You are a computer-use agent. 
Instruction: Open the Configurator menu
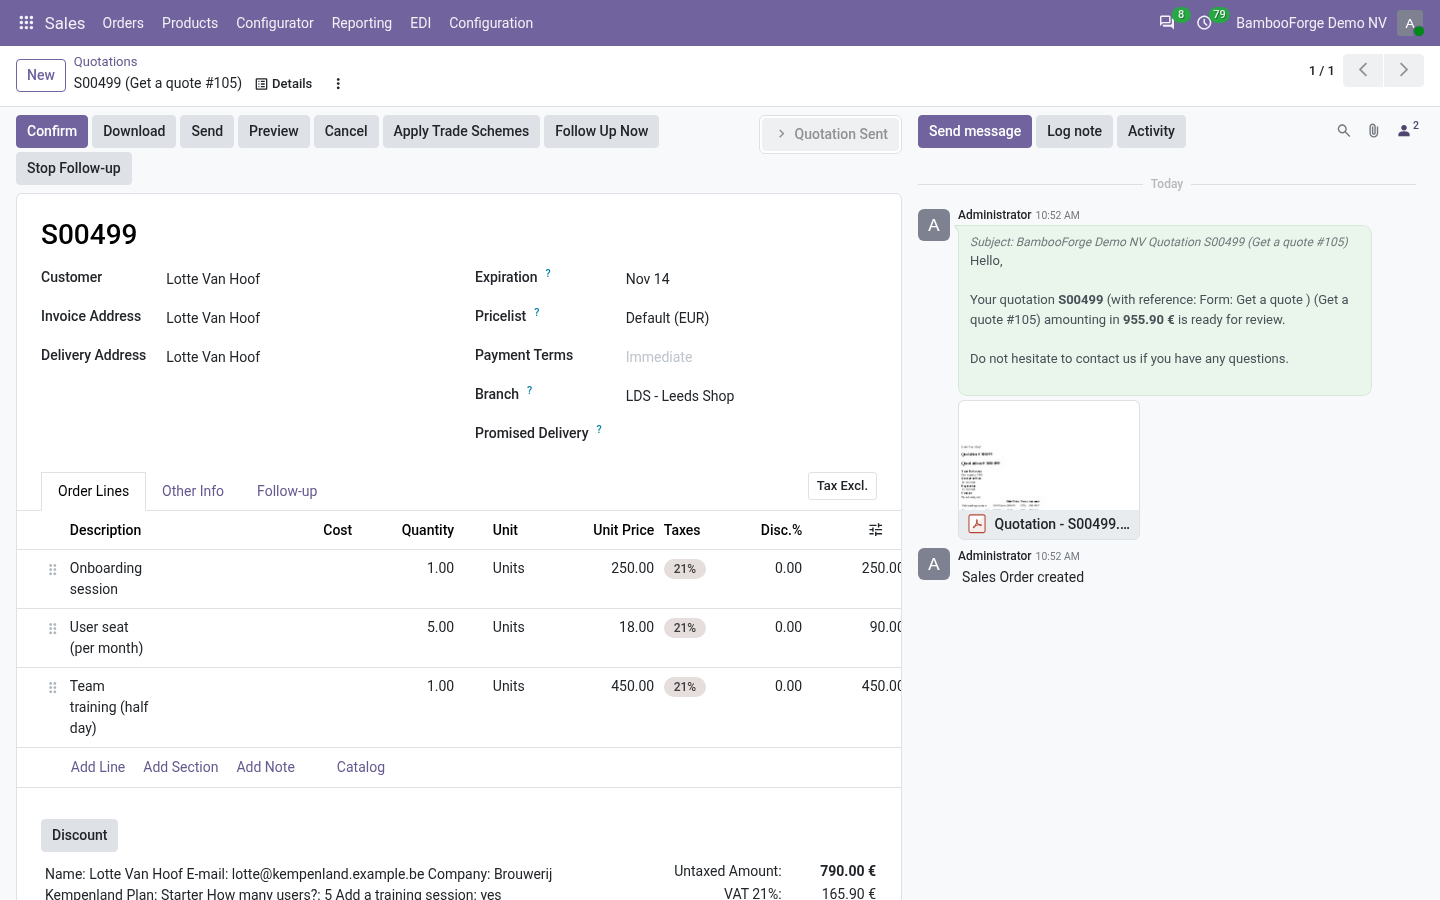point(275,23)
